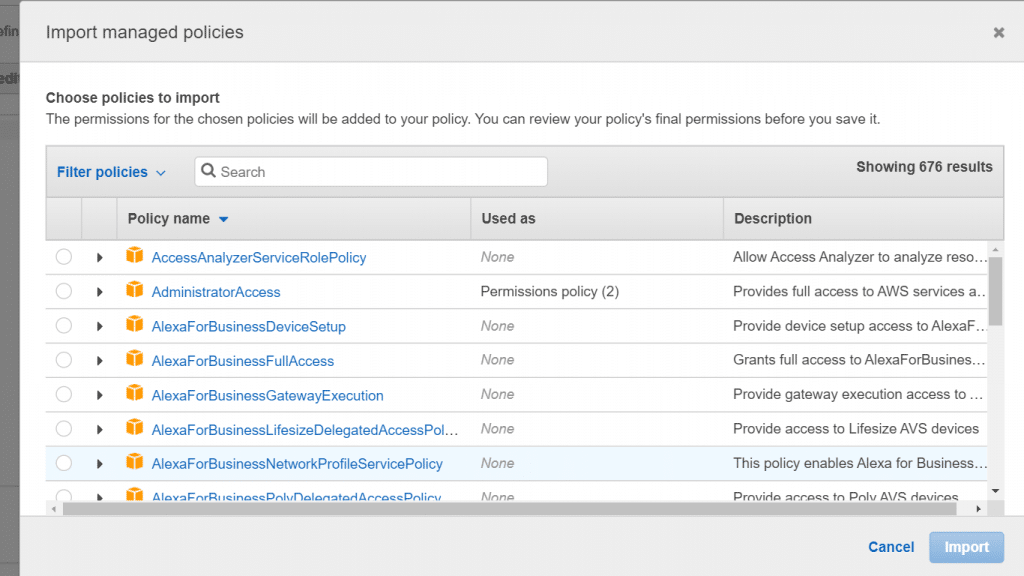Select the AlexaForBusinessGatewayExecution radio button
Image resolution: width=1024 pixels, height=576 pixels.
pyautogui.click(x=64, y=394)
